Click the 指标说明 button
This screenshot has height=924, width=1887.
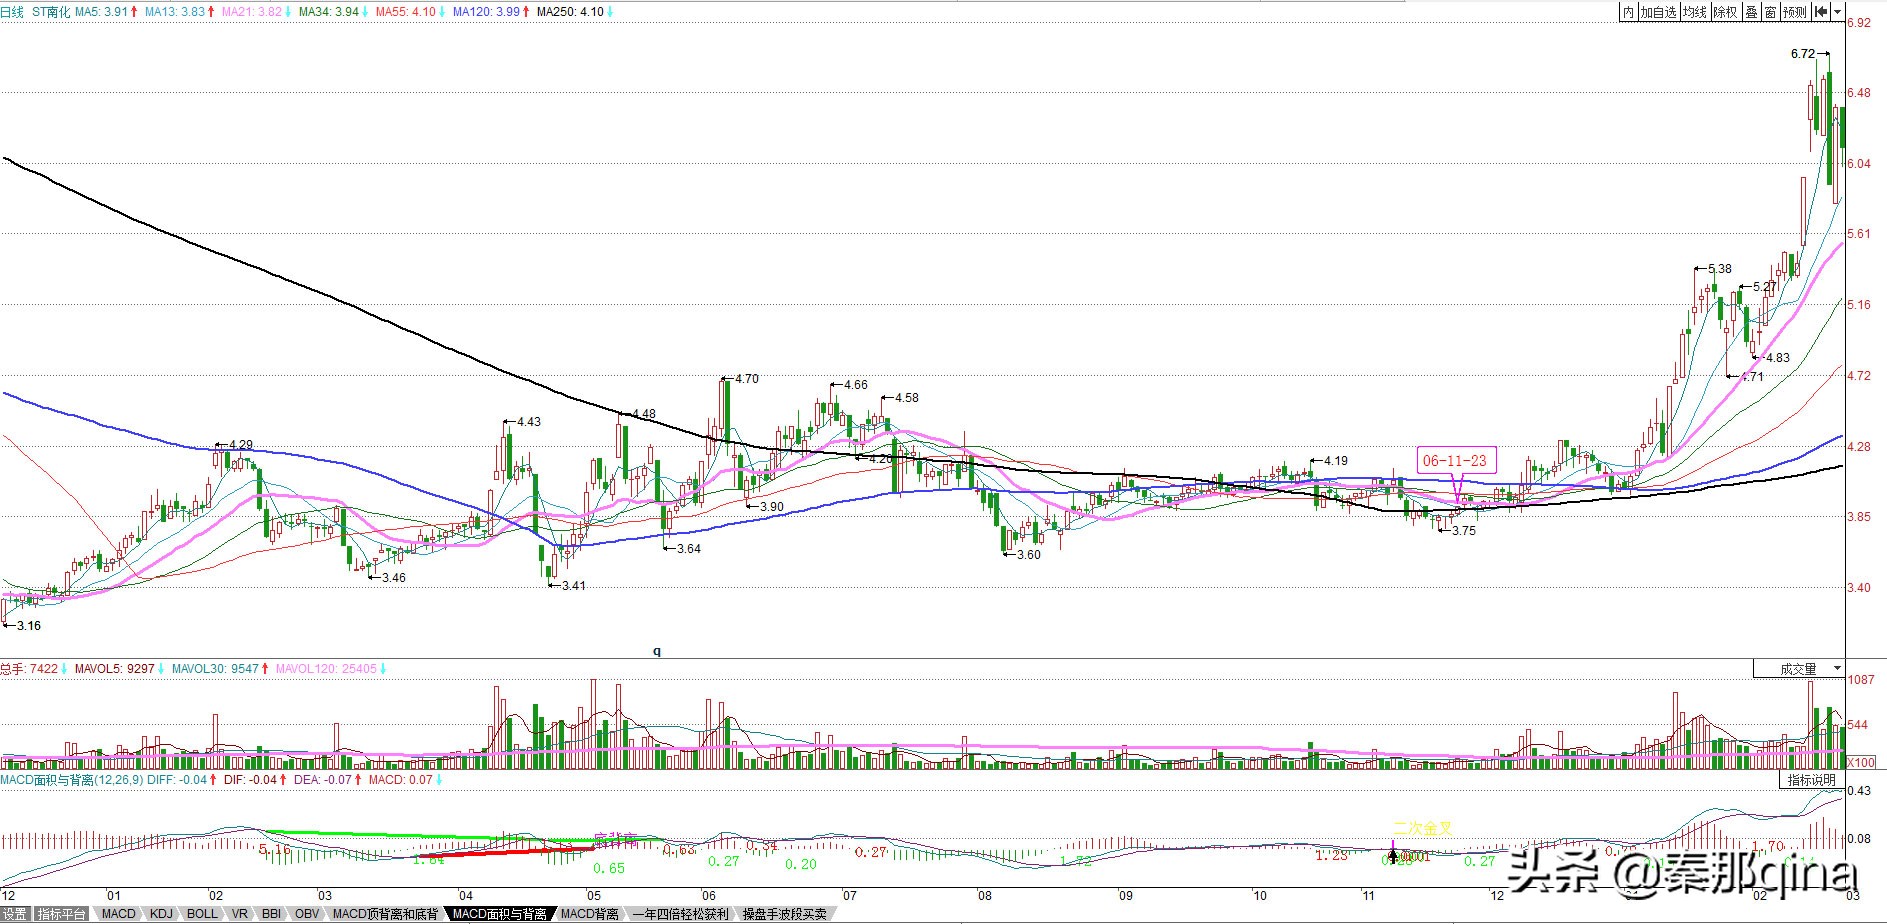coord(1812,780)
